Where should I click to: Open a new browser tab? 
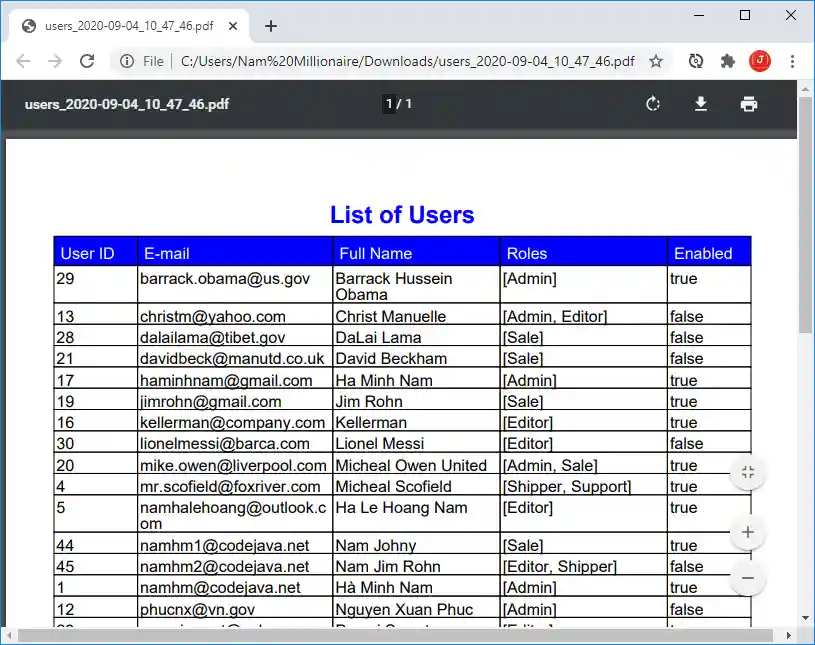coord(270,27)
